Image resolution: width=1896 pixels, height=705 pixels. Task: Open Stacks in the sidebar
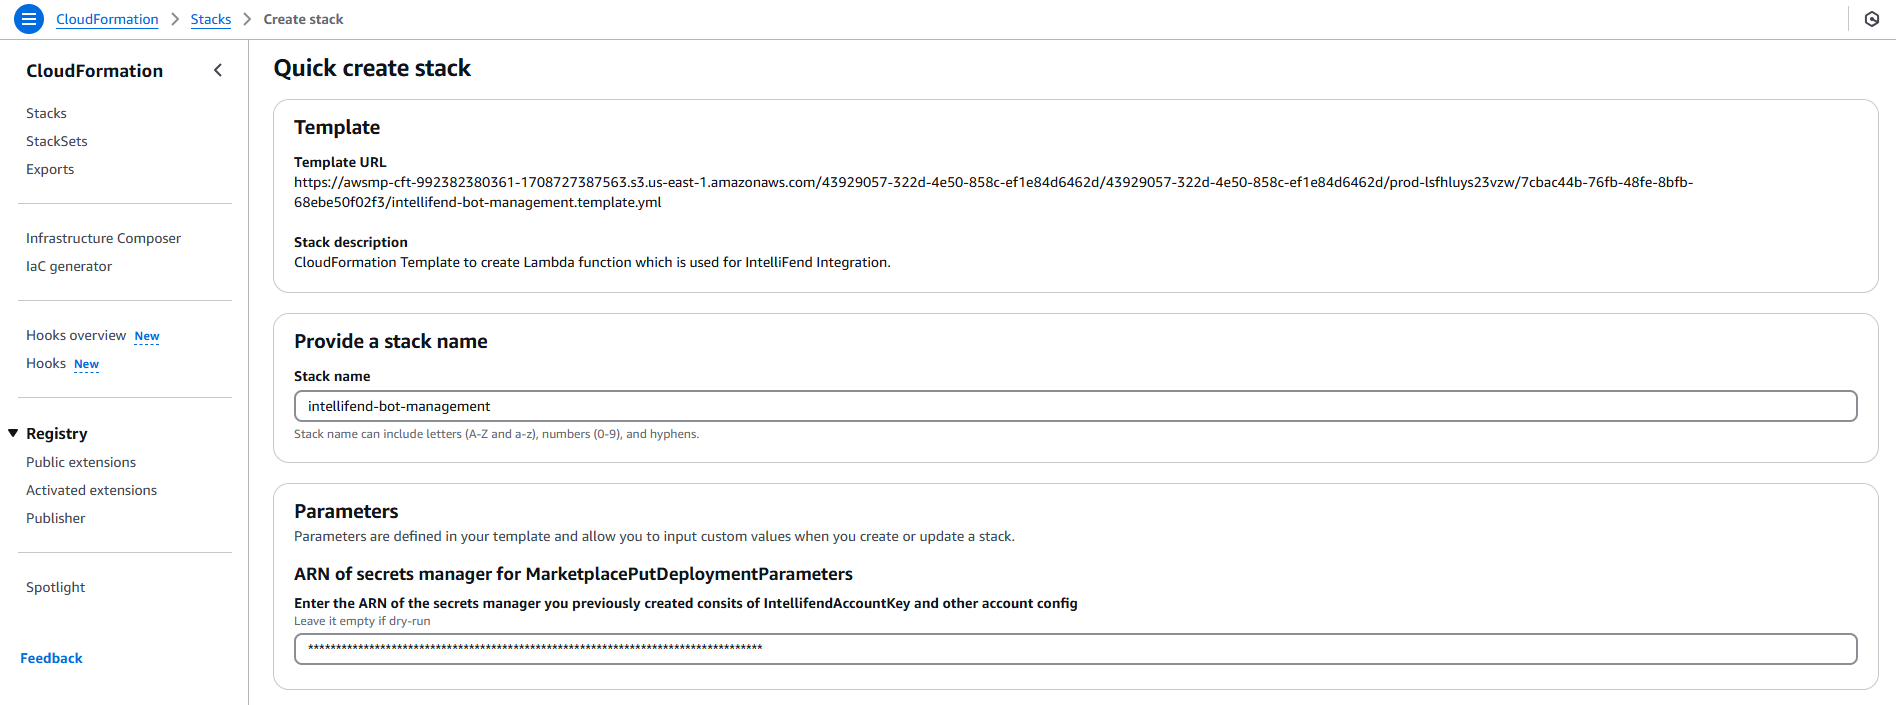point(46,113)
